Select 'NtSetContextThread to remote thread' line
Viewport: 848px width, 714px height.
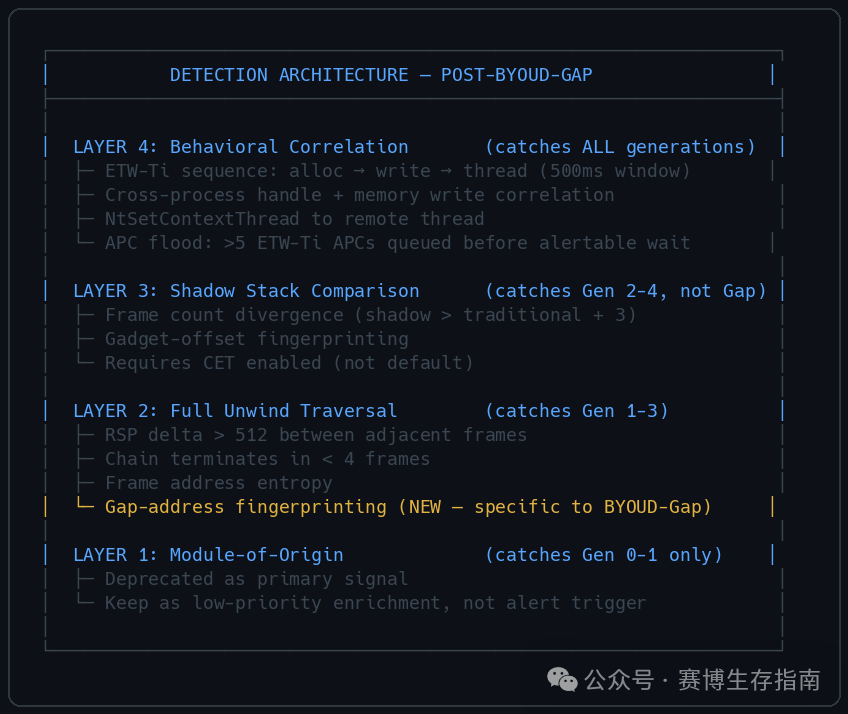pos(295,219)
